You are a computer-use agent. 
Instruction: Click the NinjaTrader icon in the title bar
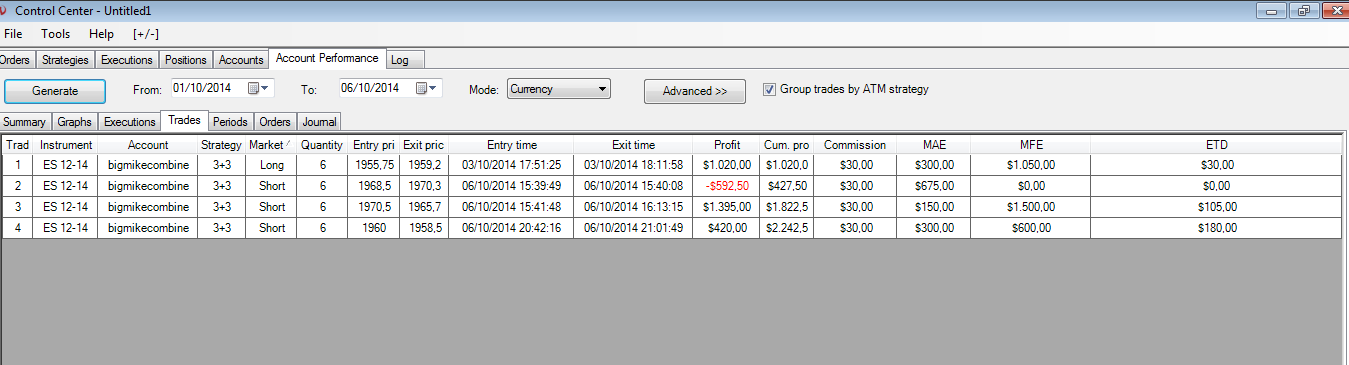coord(3,11)
